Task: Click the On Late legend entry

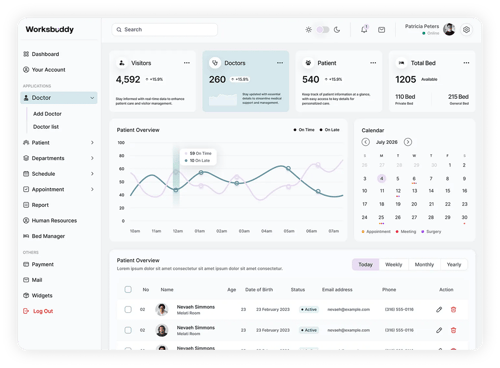Action: tap(329, 130)
